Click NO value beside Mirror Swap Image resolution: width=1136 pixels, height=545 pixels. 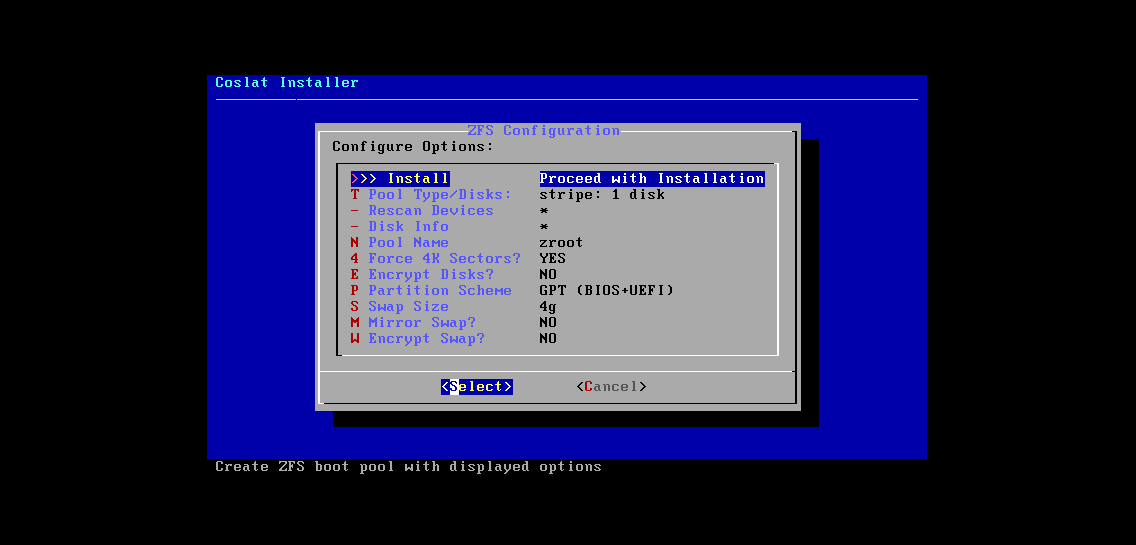548,322
